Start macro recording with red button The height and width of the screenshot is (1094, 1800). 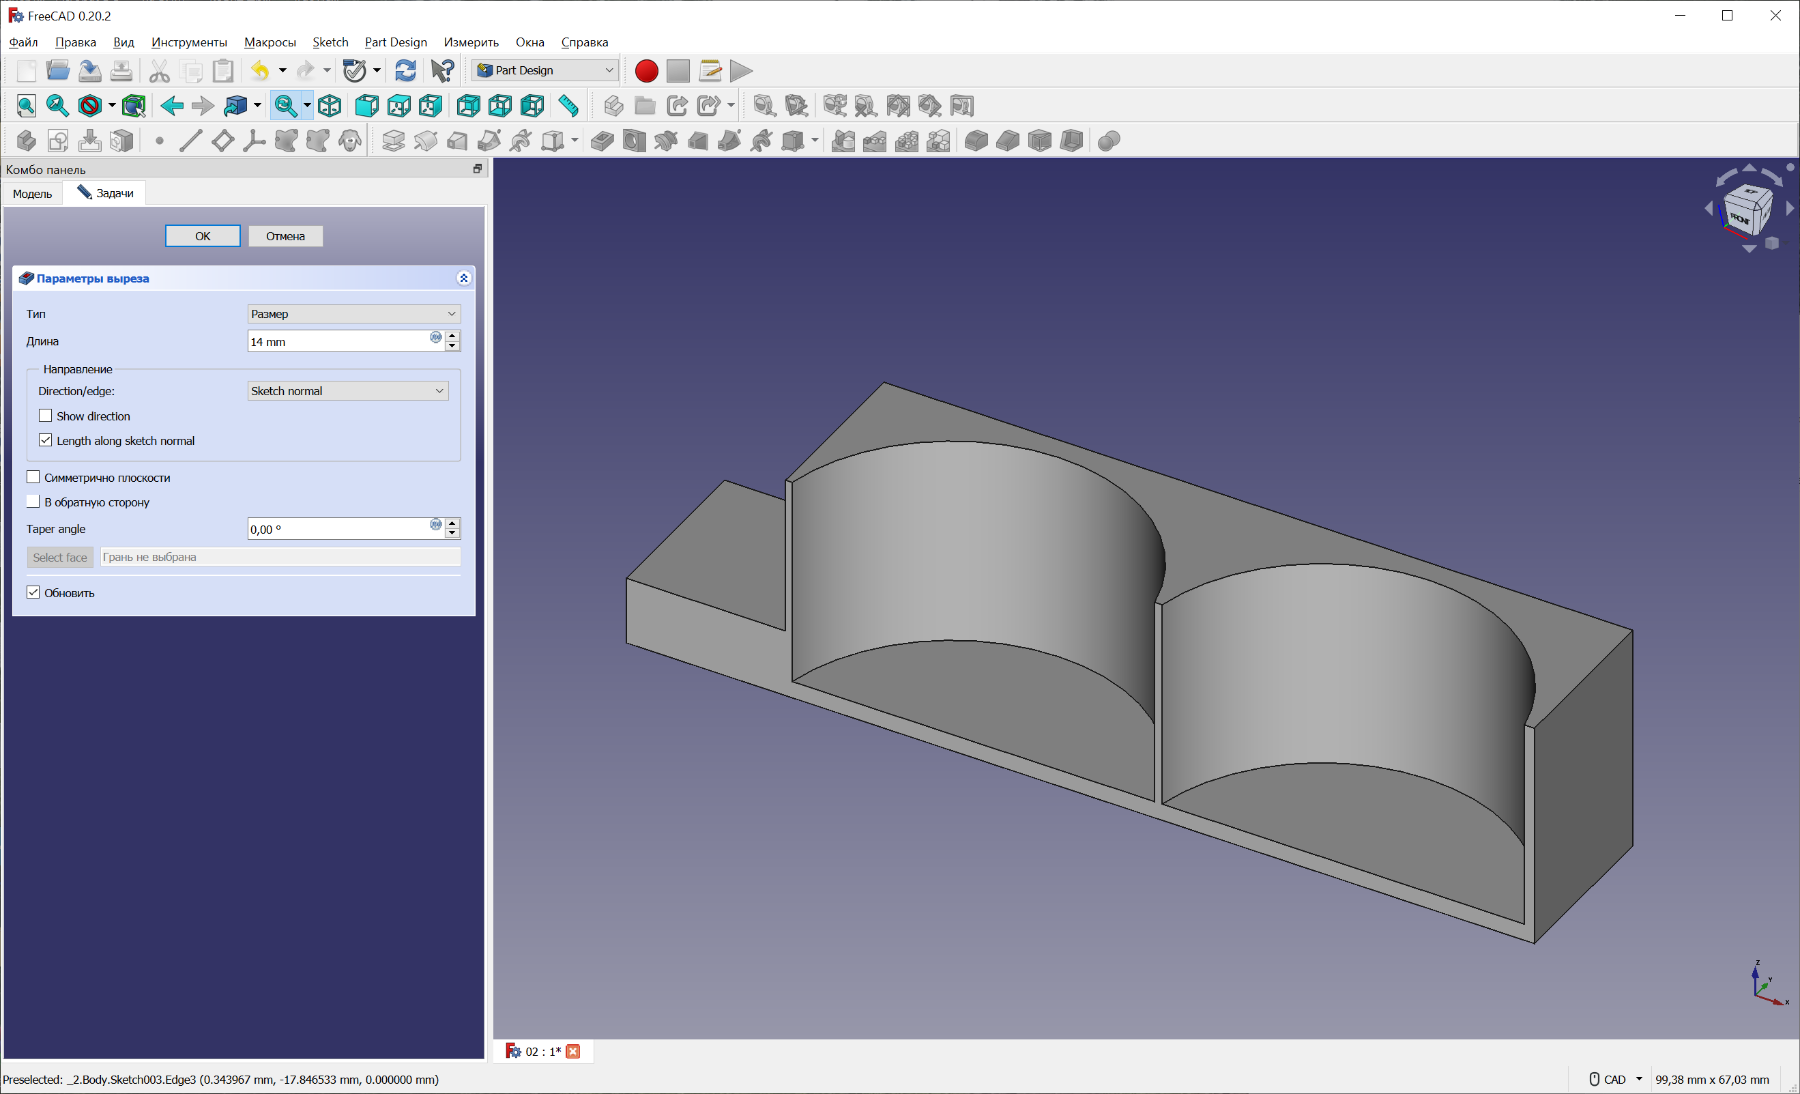point(646,71)
